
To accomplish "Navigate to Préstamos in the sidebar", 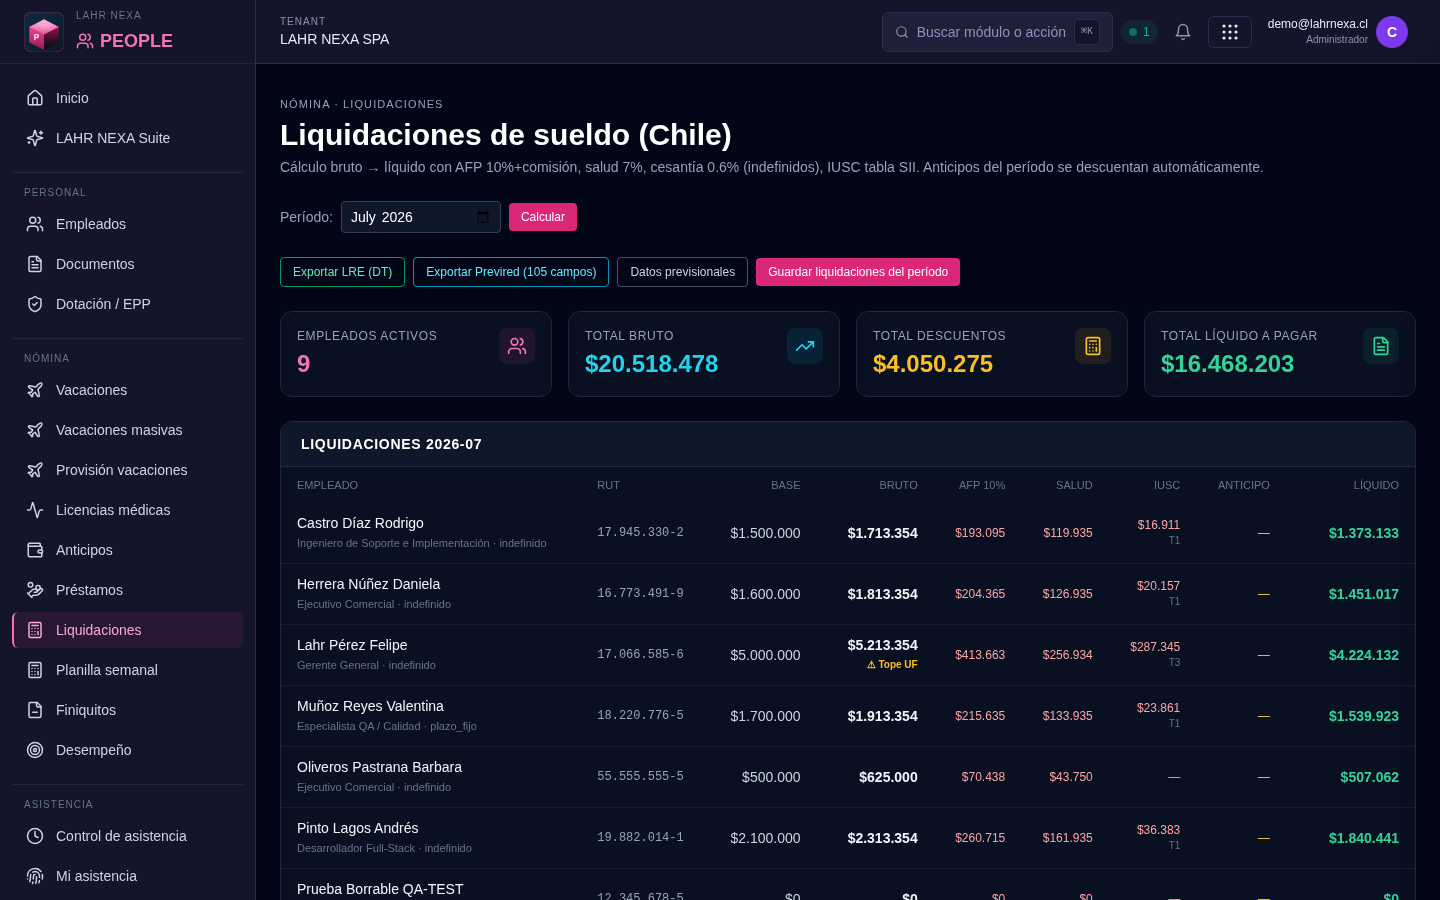I will tap(128, 590).
